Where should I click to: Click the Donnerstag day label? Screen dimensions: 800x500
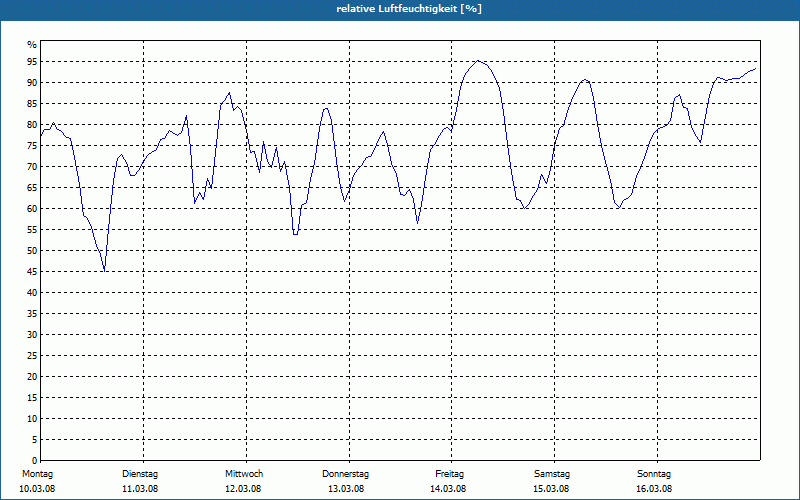[x=345, y=474]
